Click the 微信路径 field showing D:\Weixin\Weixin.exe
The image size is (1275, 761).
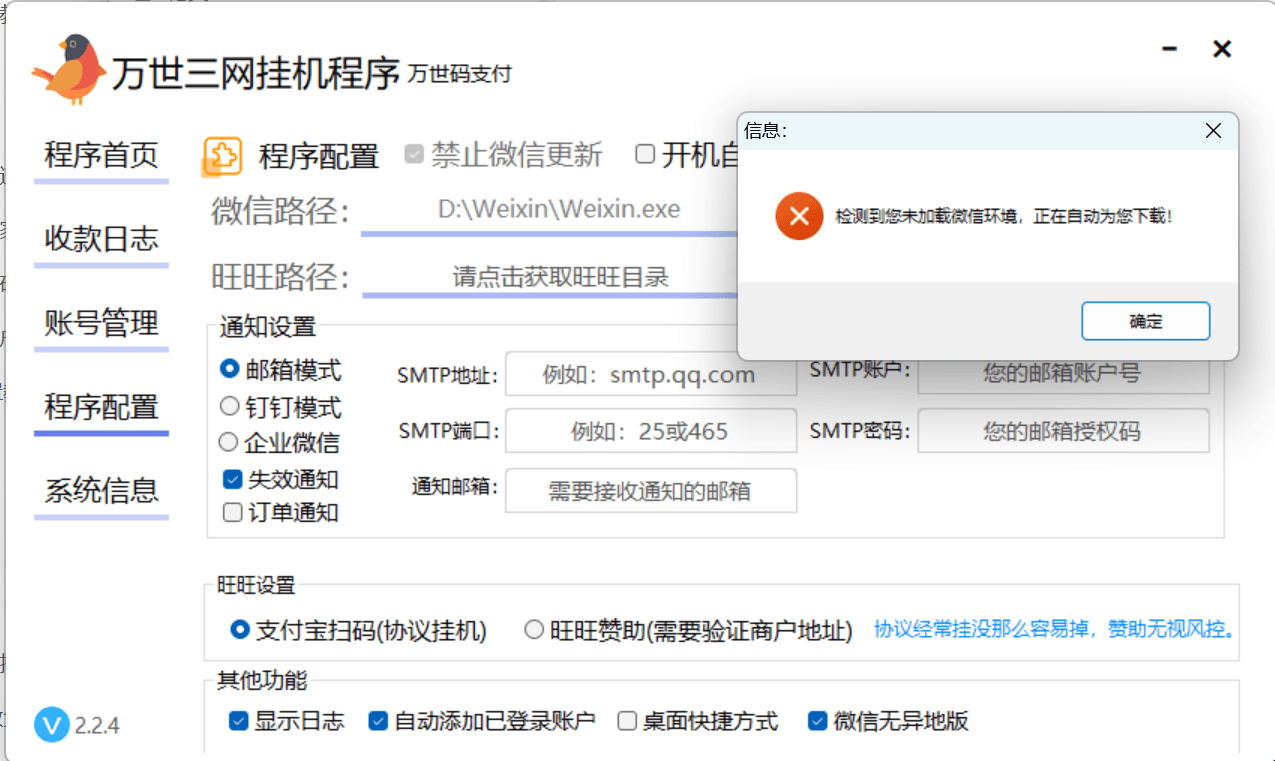(549, 210)
